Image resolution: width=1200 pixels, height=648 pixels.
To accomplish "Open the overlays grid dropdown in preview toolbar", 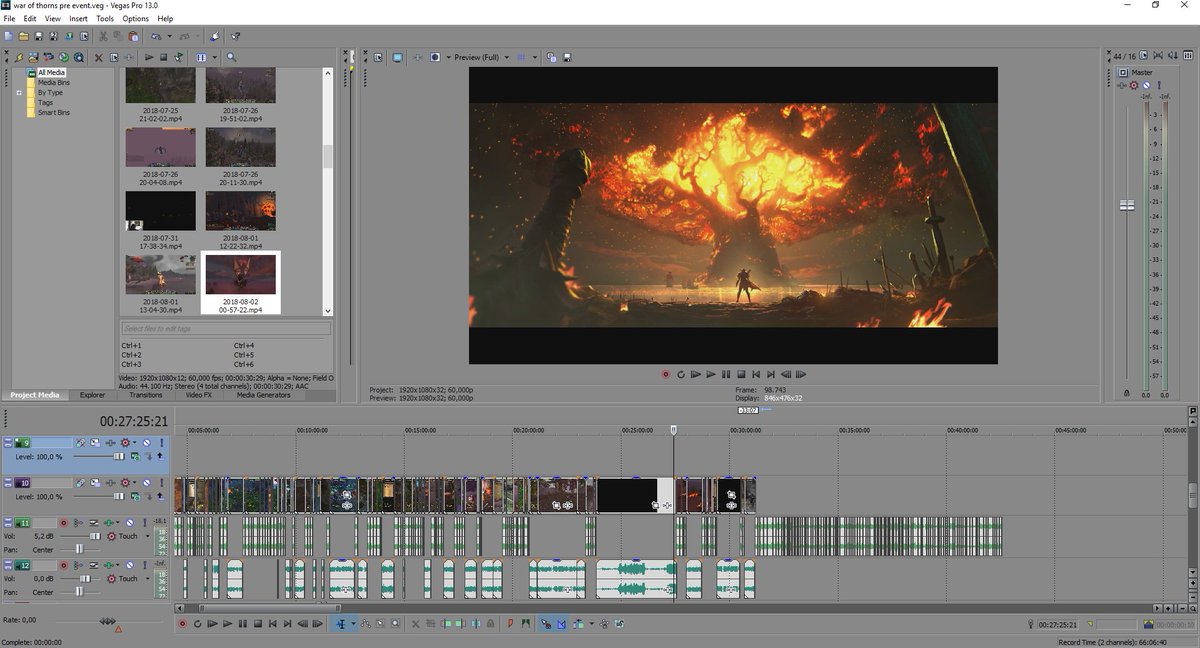I will [x=535, y=57].
